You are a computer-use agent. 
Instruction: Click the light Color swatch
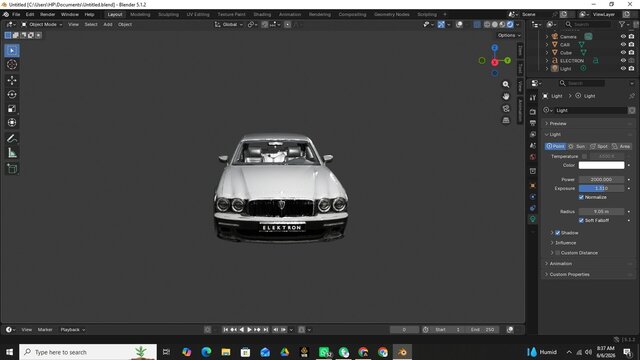coord(601,165)
